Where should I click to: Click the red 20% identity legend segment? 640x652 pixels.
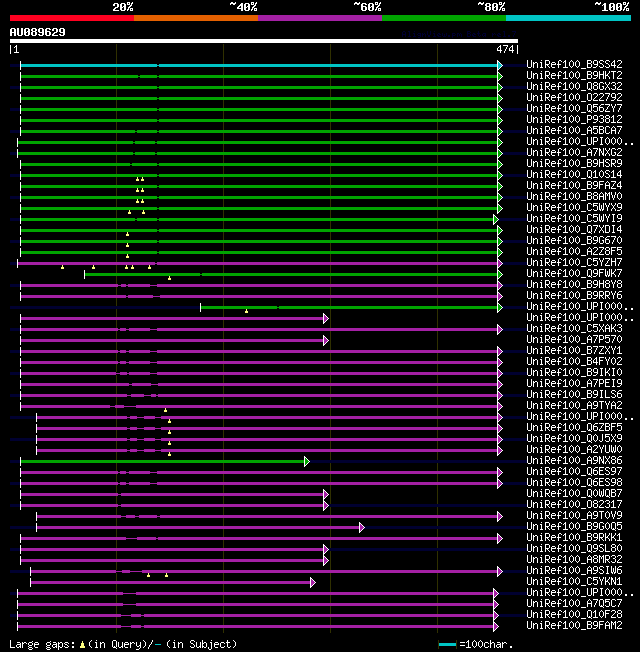(72, 18)
